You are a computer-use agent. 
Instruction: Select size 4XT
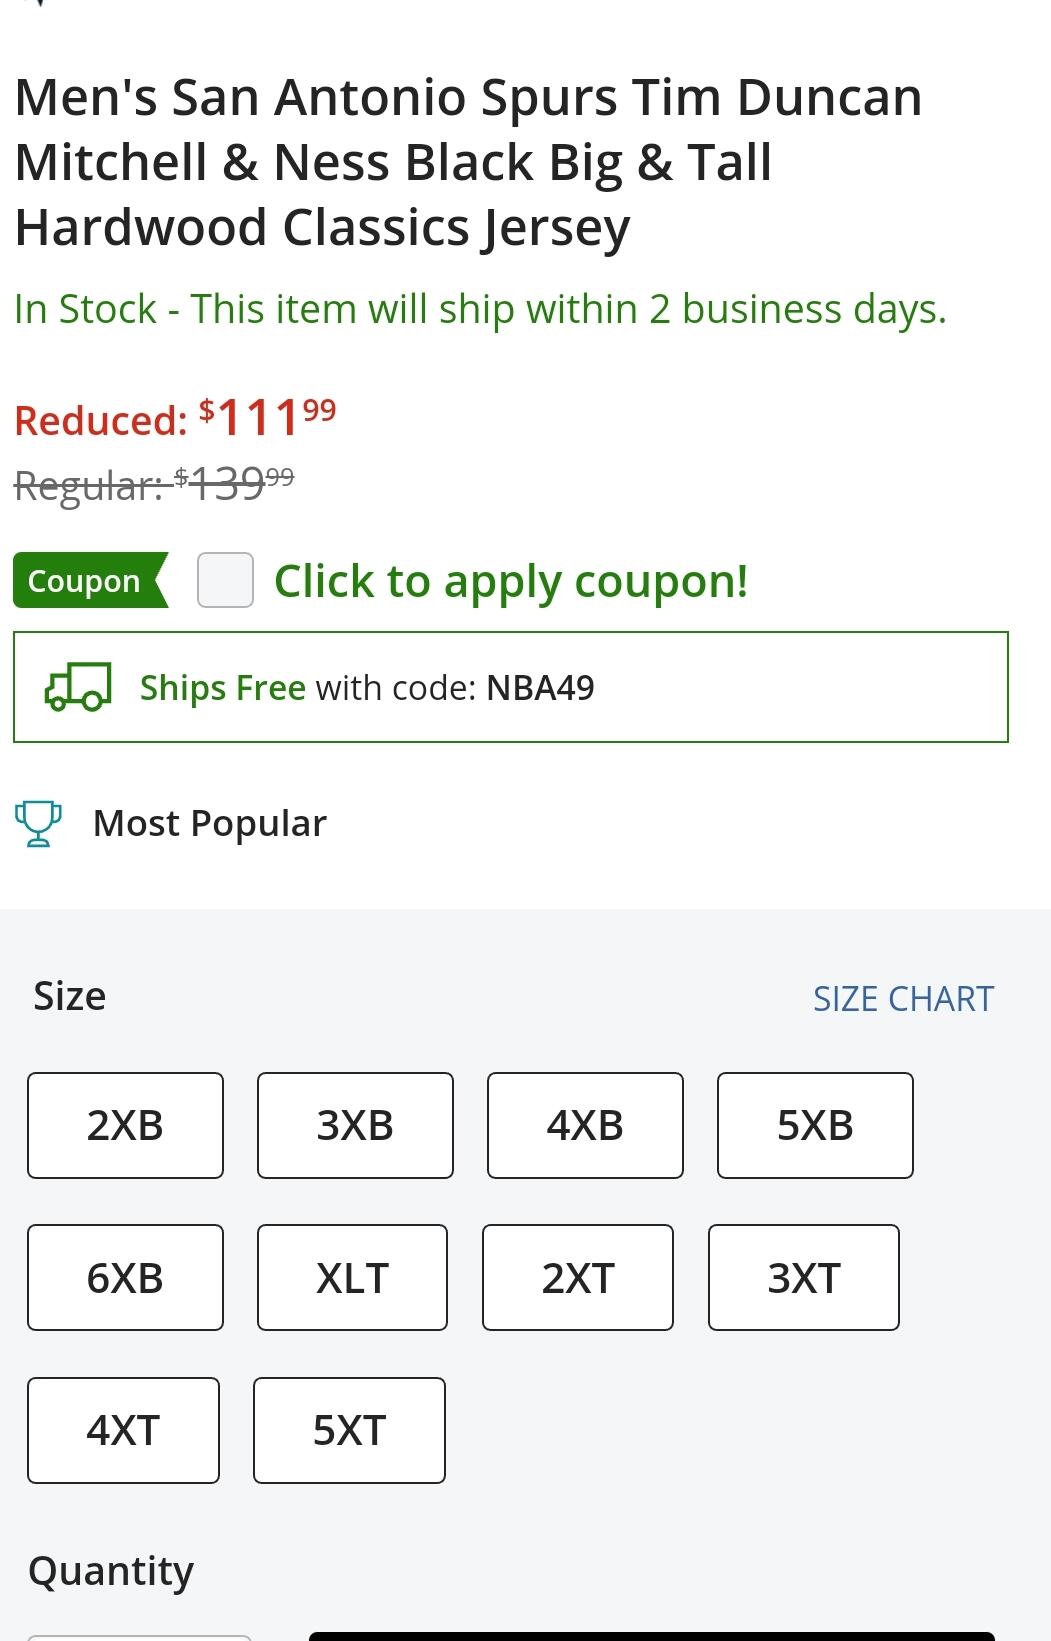tap(123, 1430)
